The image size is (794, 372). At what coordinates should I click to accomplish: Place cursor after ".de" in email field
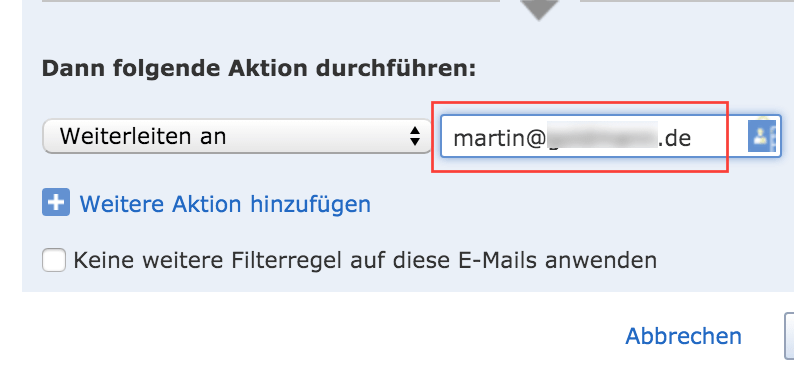point(693,138)
